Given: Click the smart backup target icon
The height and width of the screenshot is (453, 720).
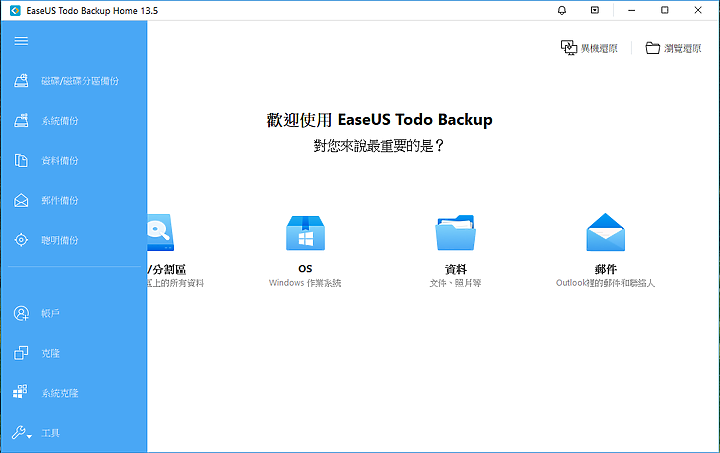Looking at the screenshot, I should (x=21, y=240).
